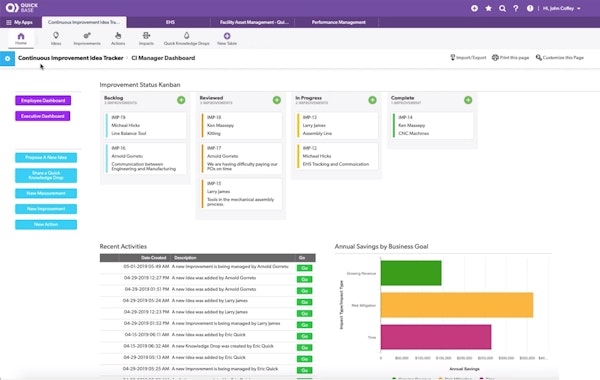The height and width of the screenshot is (380, 600).
Task: Click Go for 04-29-2019 05:25 AM activity
Action: point(304,370)
